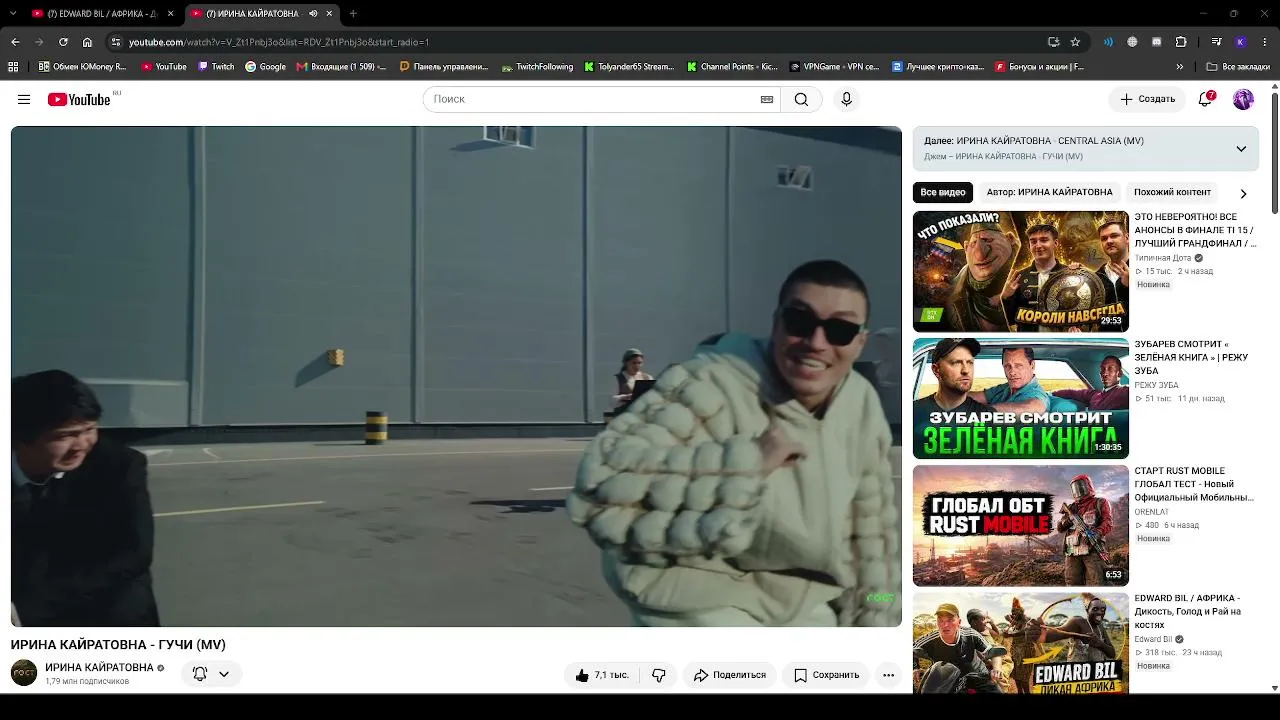
Task: Open title ЗУБАРЕВ СМОТРИТ ЗЕЛЁНАЯ КНИГА
Action: [x=1191, y=357]
